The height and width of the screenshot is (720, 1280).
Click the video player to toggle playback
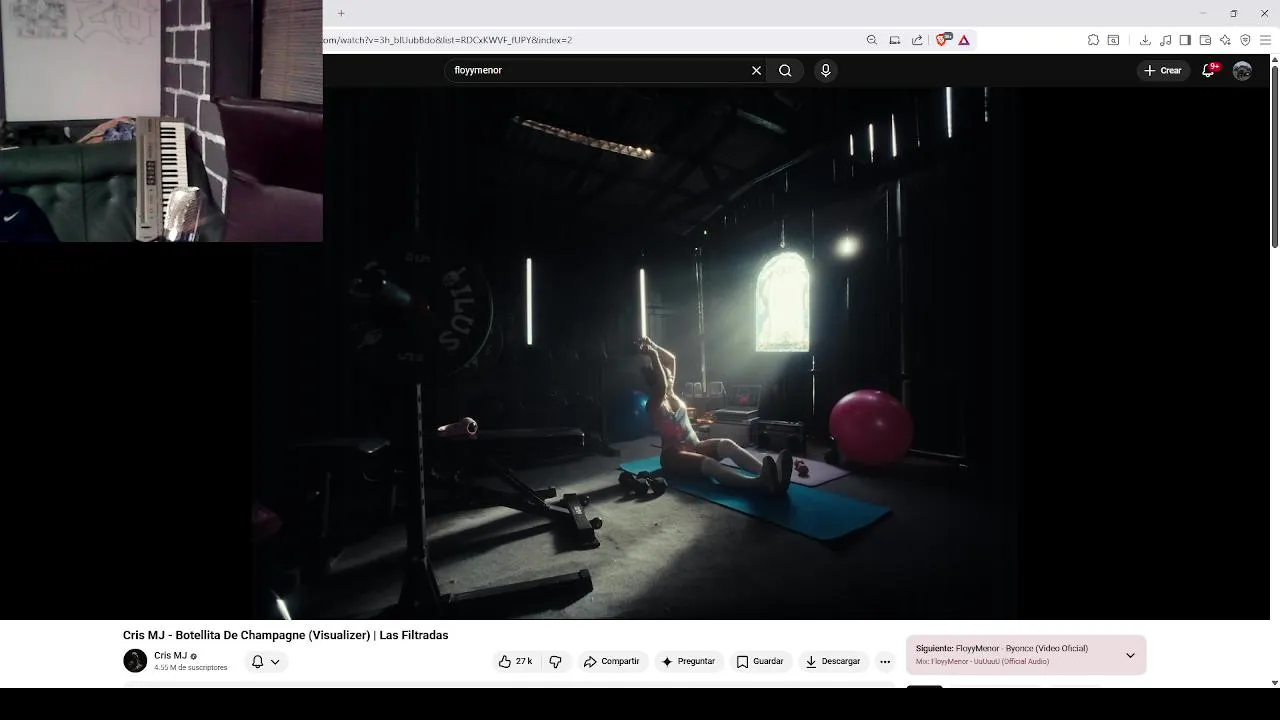(x=635, y=352)
